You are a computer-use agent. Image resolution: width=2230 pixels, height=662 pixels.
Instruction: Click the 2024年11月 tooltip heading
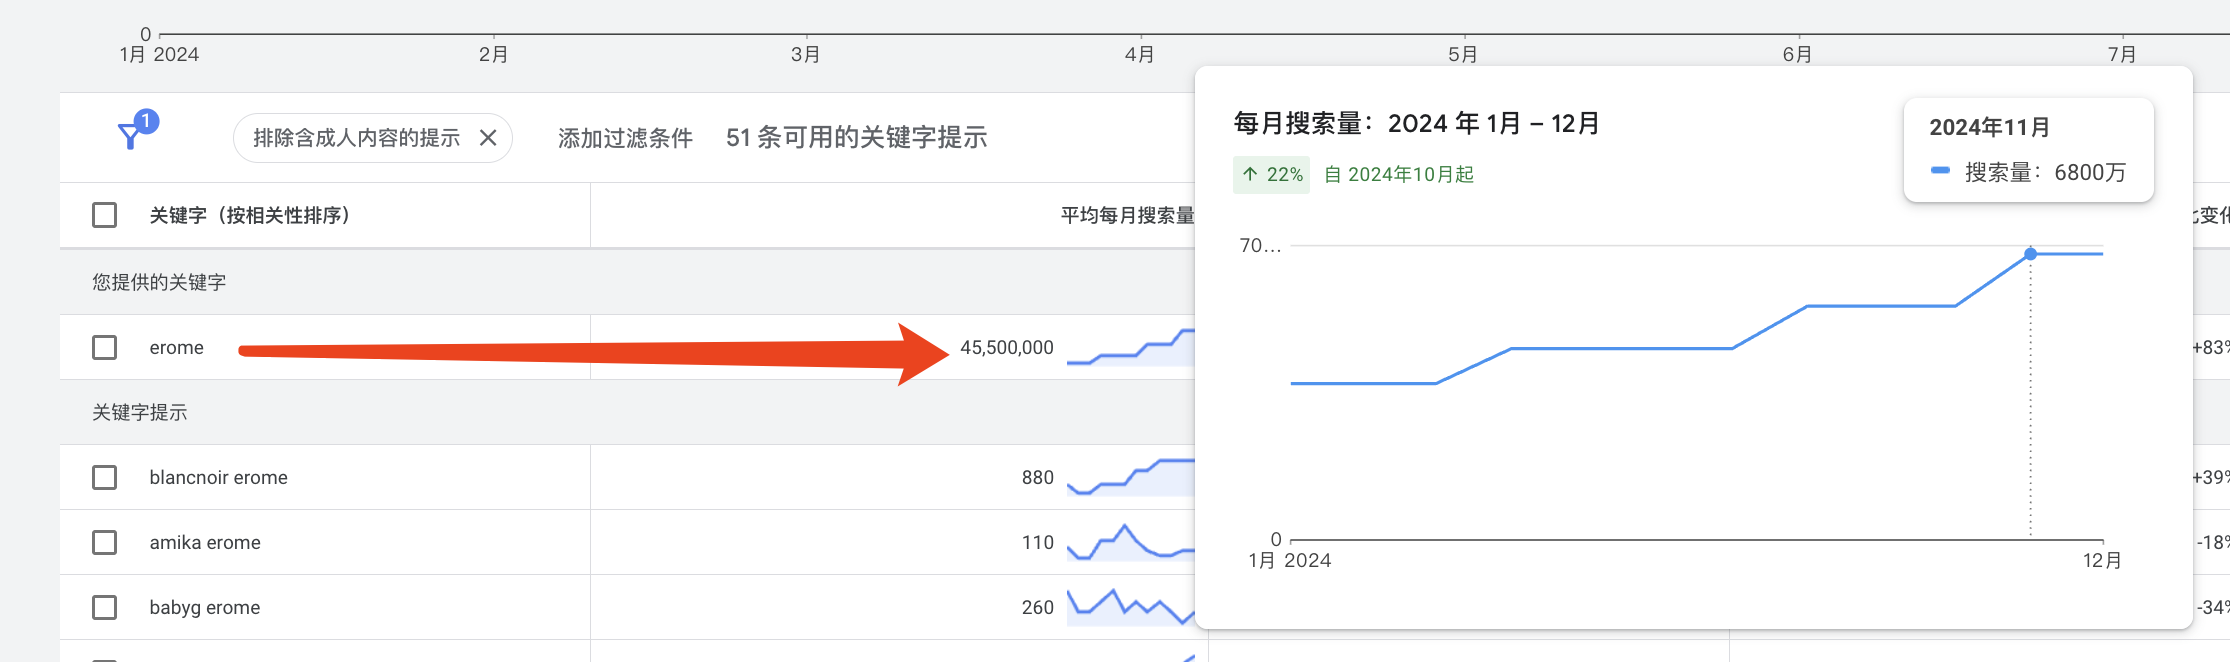1989,127
